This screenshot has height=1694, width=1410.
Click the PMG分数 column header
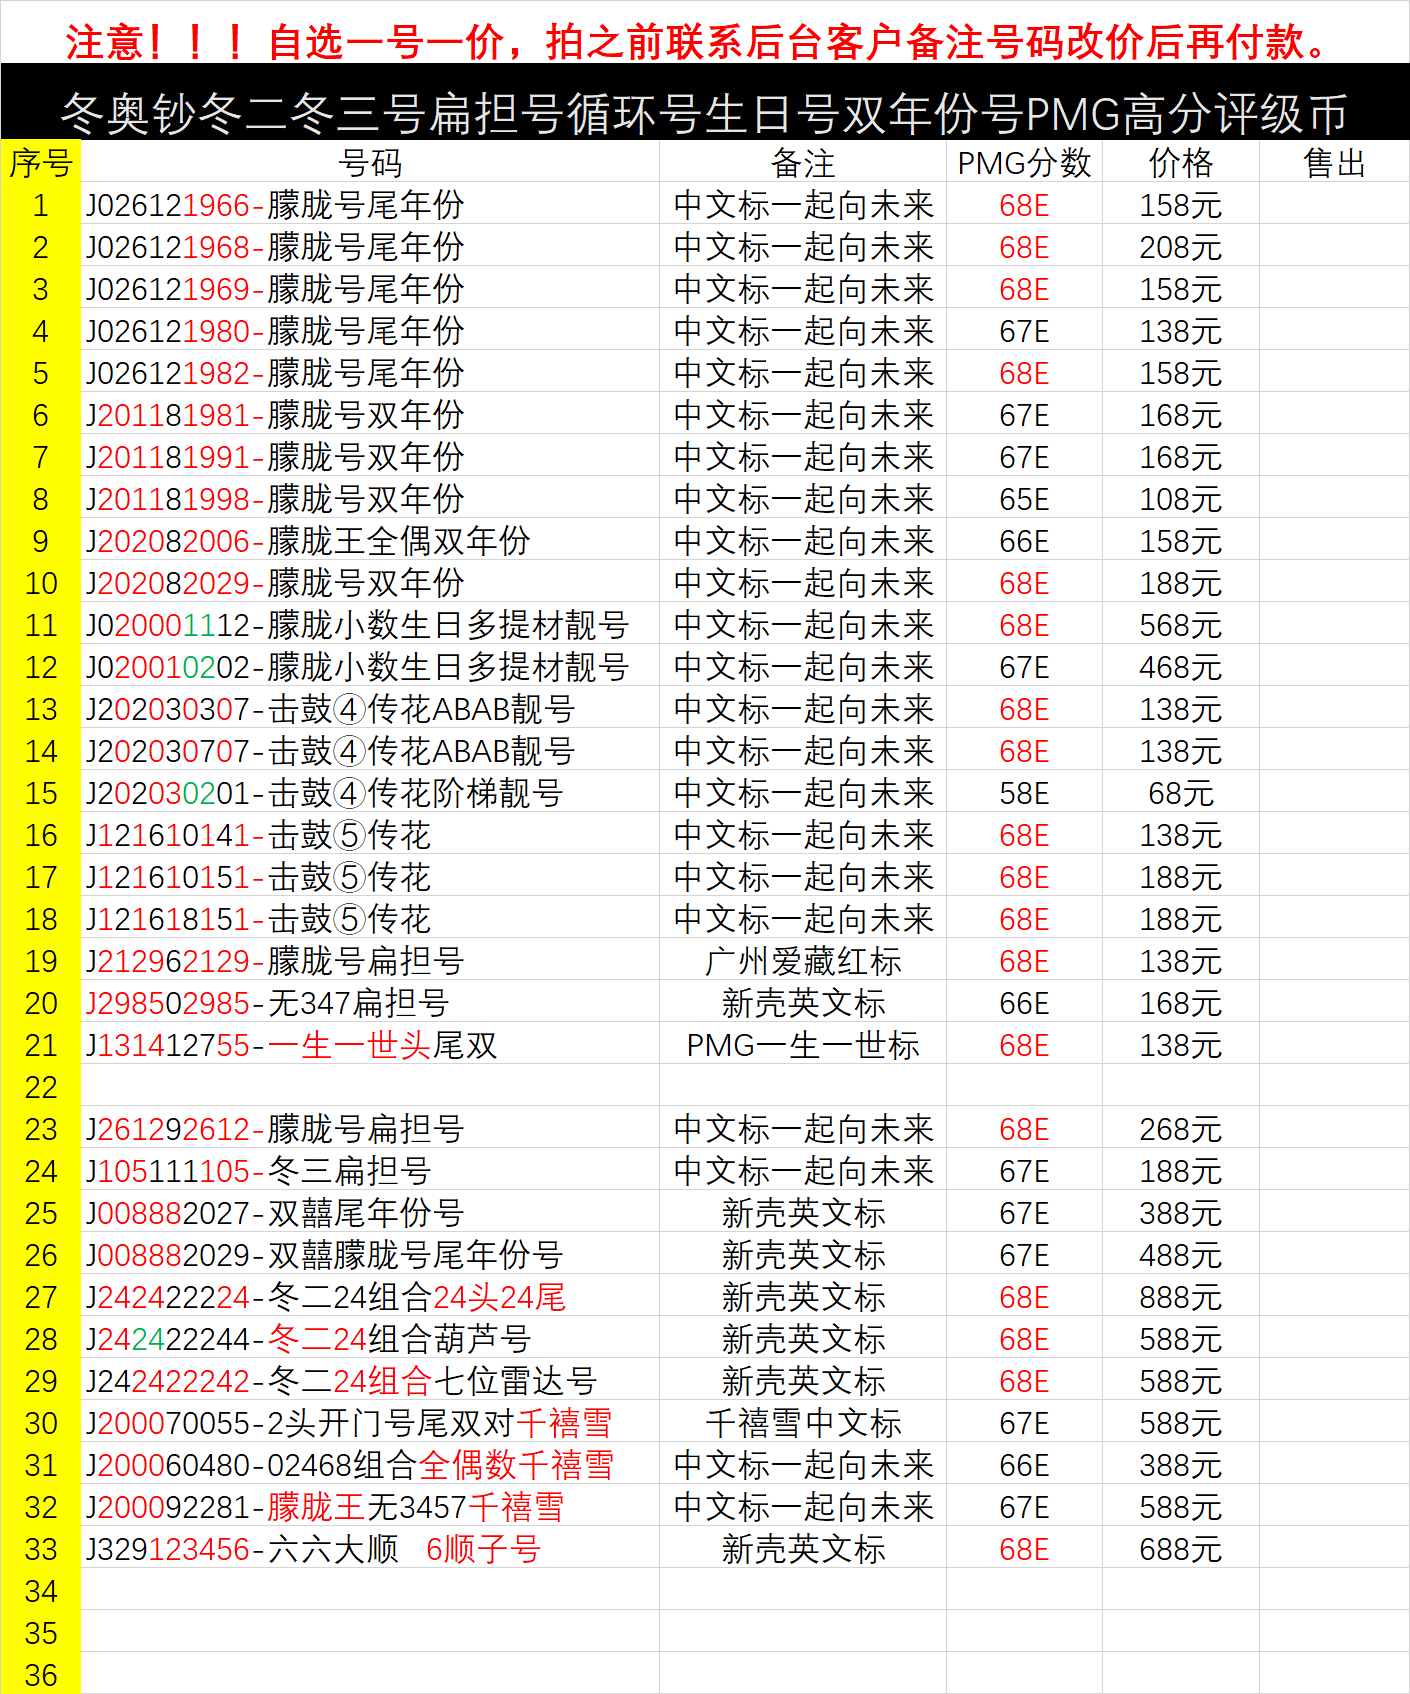1023,163
